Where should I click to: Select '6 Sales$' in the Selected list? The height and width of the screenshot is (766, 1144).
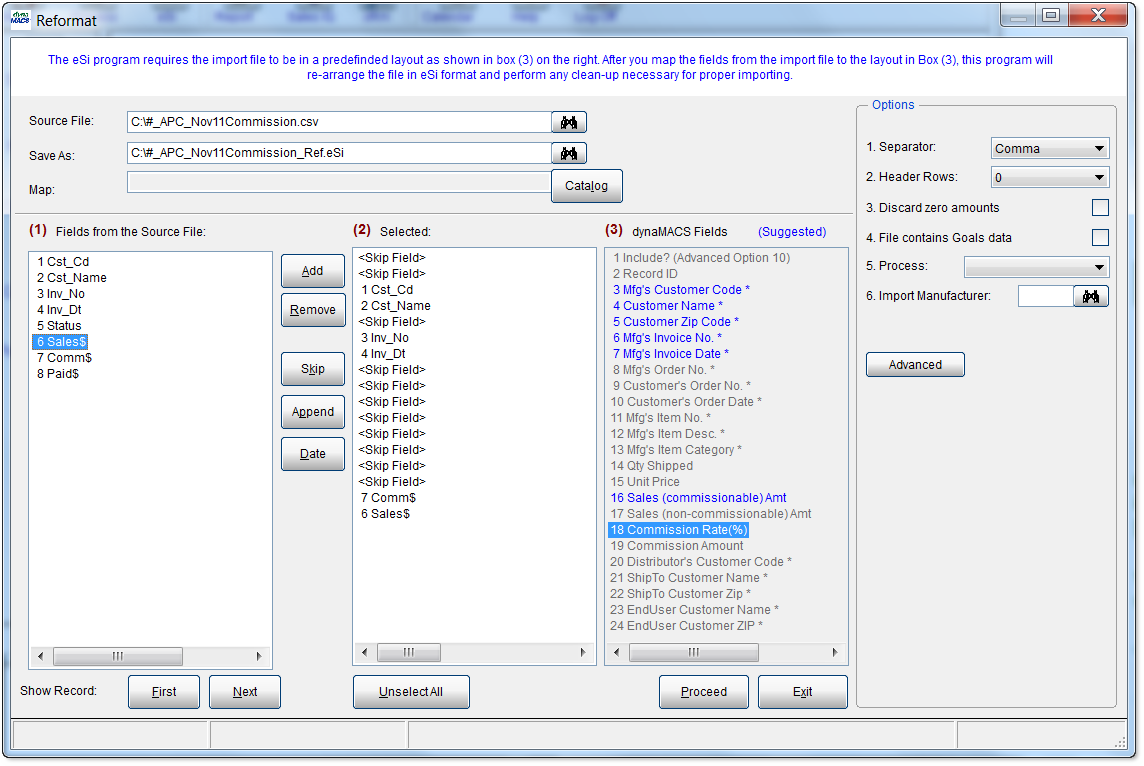point(385,514)
